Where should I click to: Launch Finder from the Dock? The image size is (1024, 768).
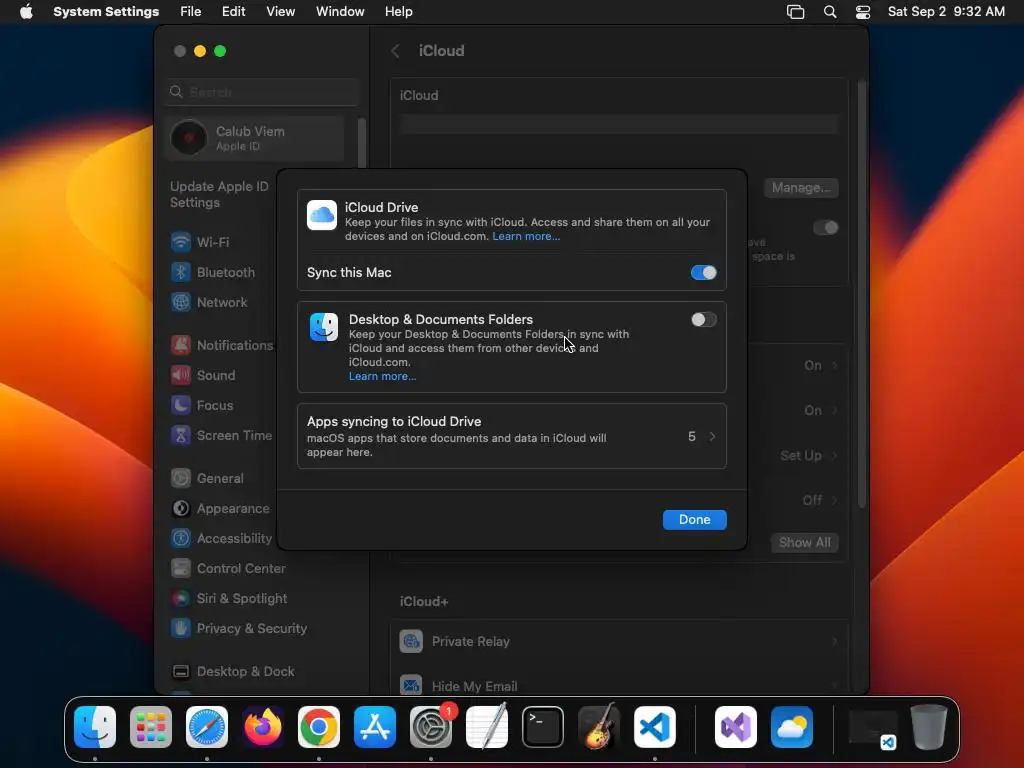tap(95, 726)
